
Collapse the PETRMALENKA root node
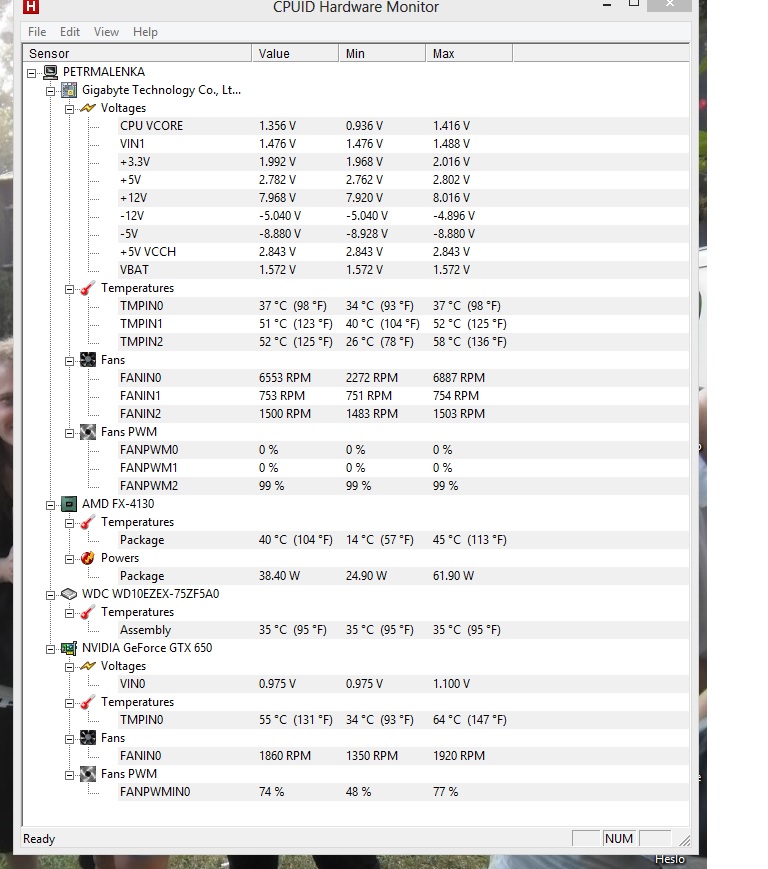point(32,73)
